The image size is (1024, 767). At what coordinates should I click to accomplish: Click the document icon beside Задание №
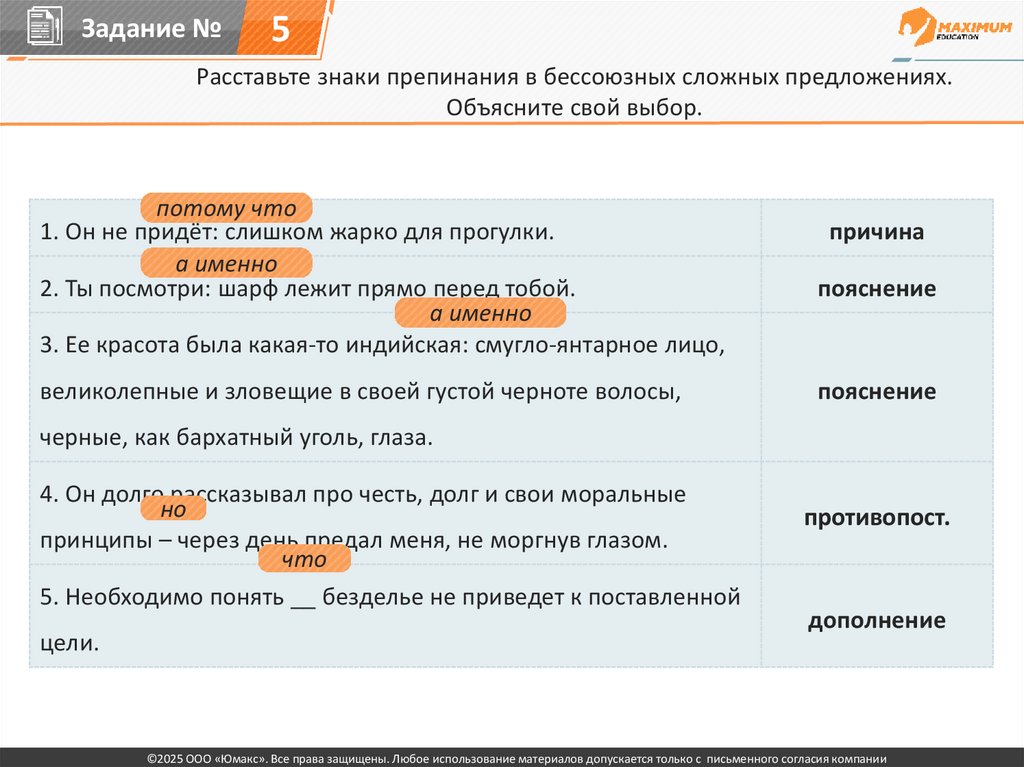tap(44, 27)
